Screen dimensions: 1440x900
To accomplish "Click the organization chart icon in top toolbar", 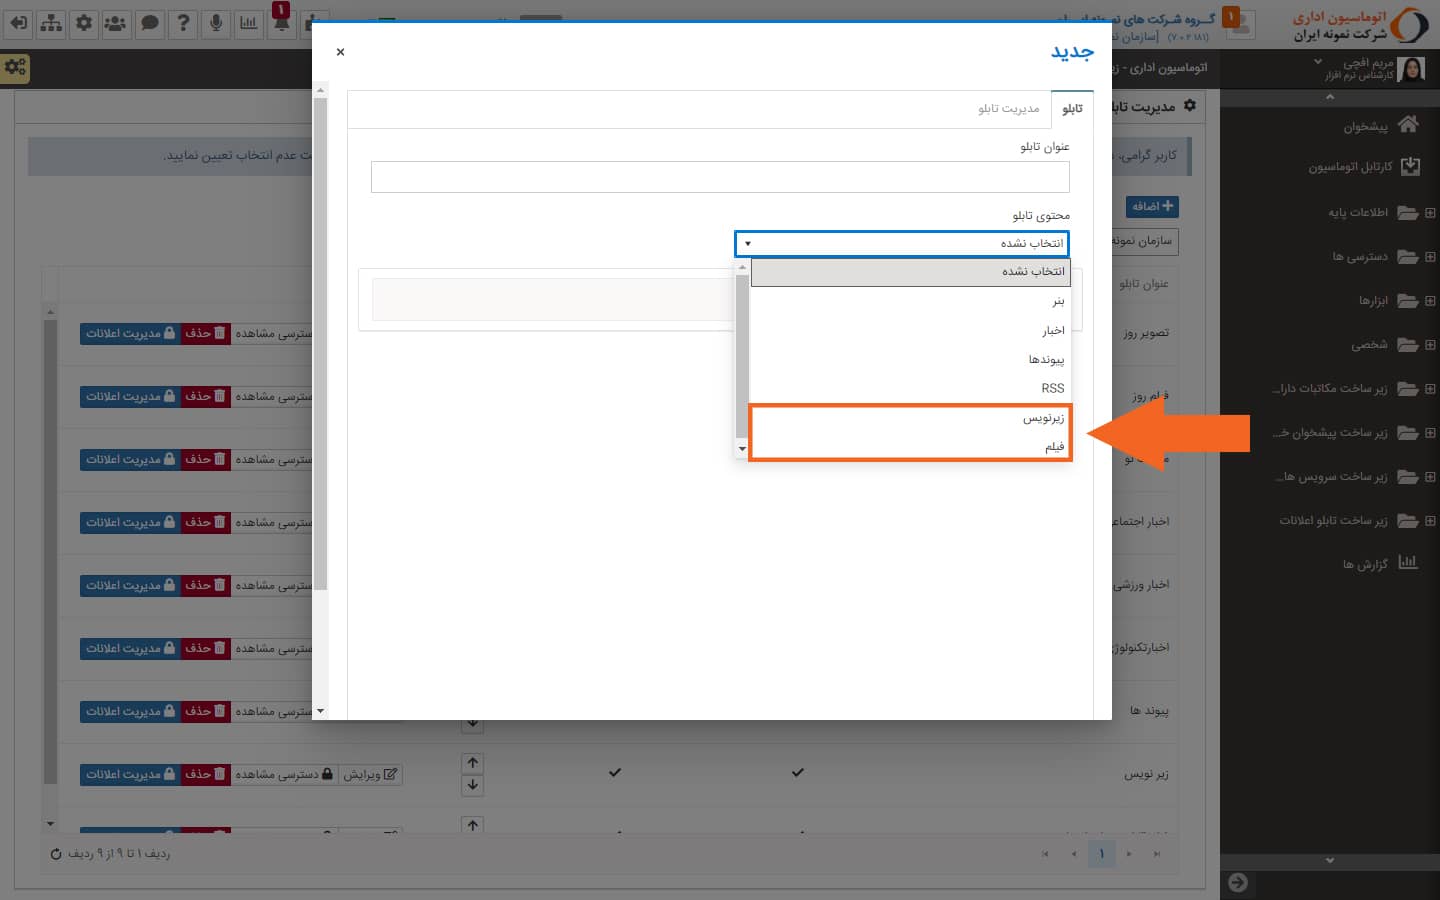I will (51, 23).
